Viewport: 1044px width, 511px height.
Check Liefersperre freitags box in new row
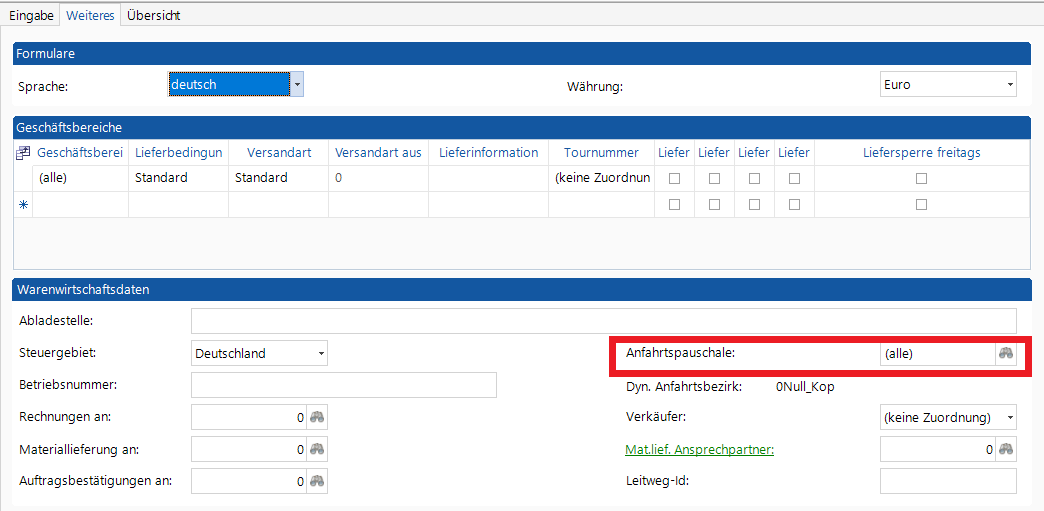921,204
